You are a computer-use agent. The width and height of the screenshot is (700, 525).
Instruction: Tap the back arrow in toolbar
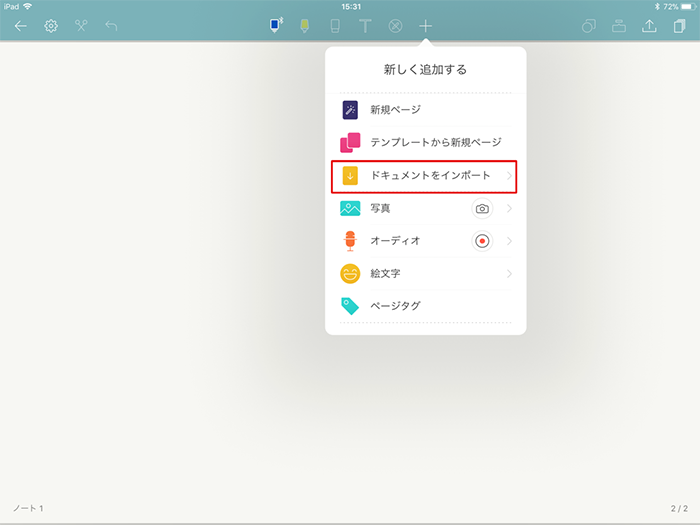(21, 26)
